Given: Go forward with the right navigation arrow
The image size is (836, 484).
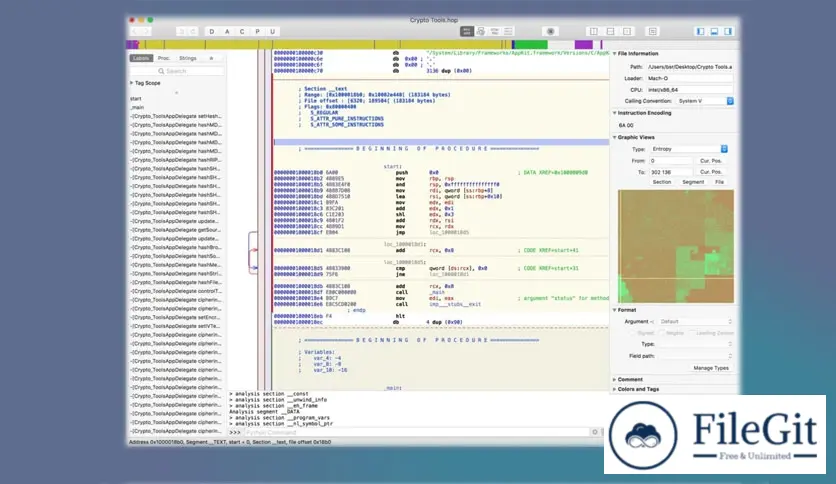Looking at the screenshot, I should point(145,31).
